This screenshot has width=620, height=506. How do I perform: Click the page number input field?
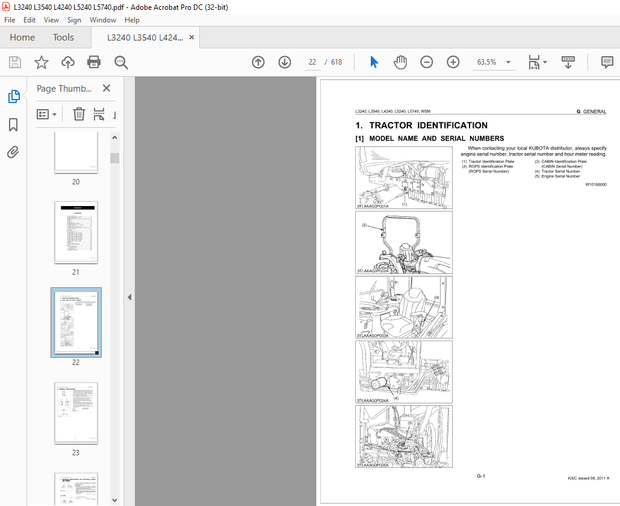(312, 62)
